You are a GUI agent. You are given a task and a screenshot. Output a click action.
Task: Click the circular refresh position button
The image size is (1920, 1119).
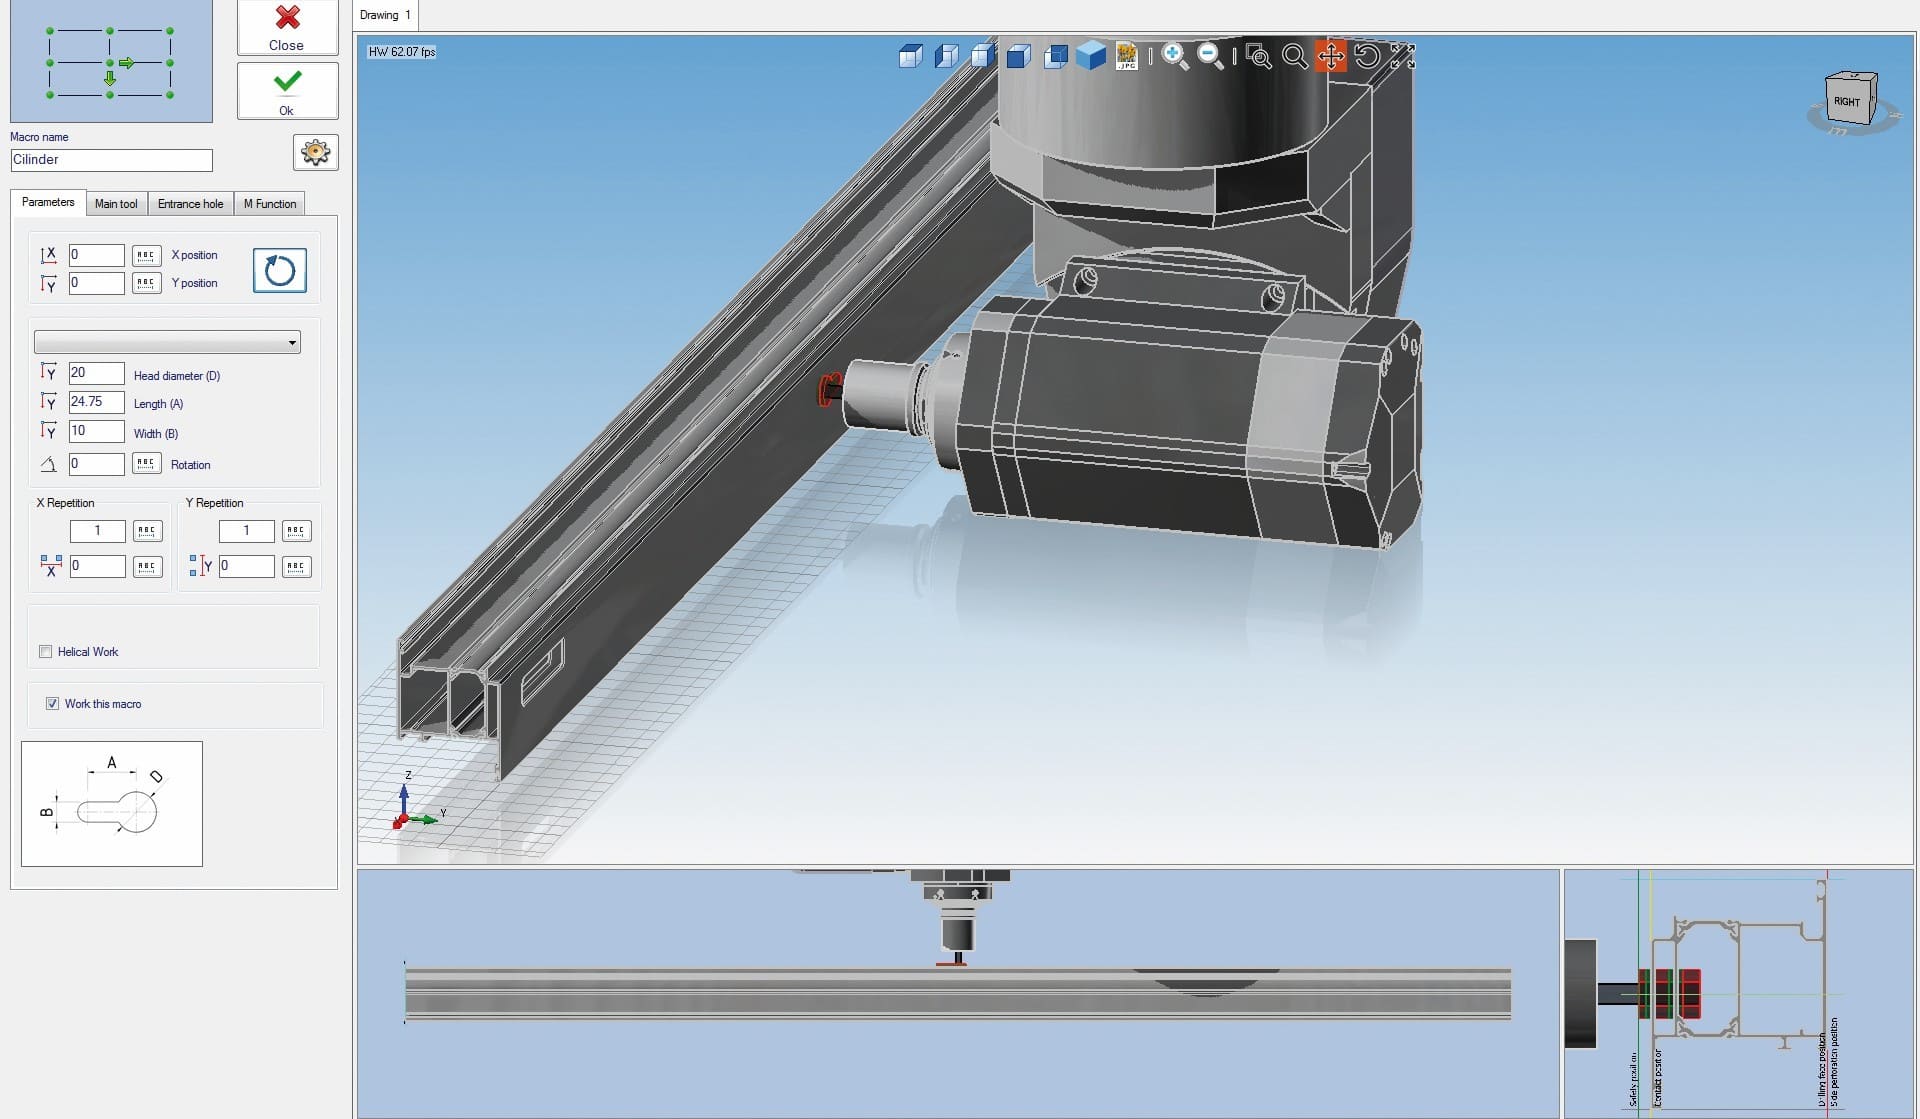point(279,270)
